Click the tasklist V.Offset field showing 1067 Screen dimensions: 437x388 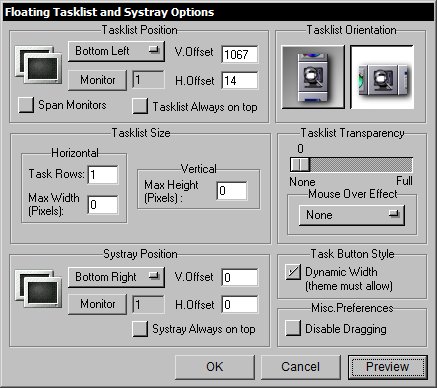pyautogui.click(x=240, y=54)
